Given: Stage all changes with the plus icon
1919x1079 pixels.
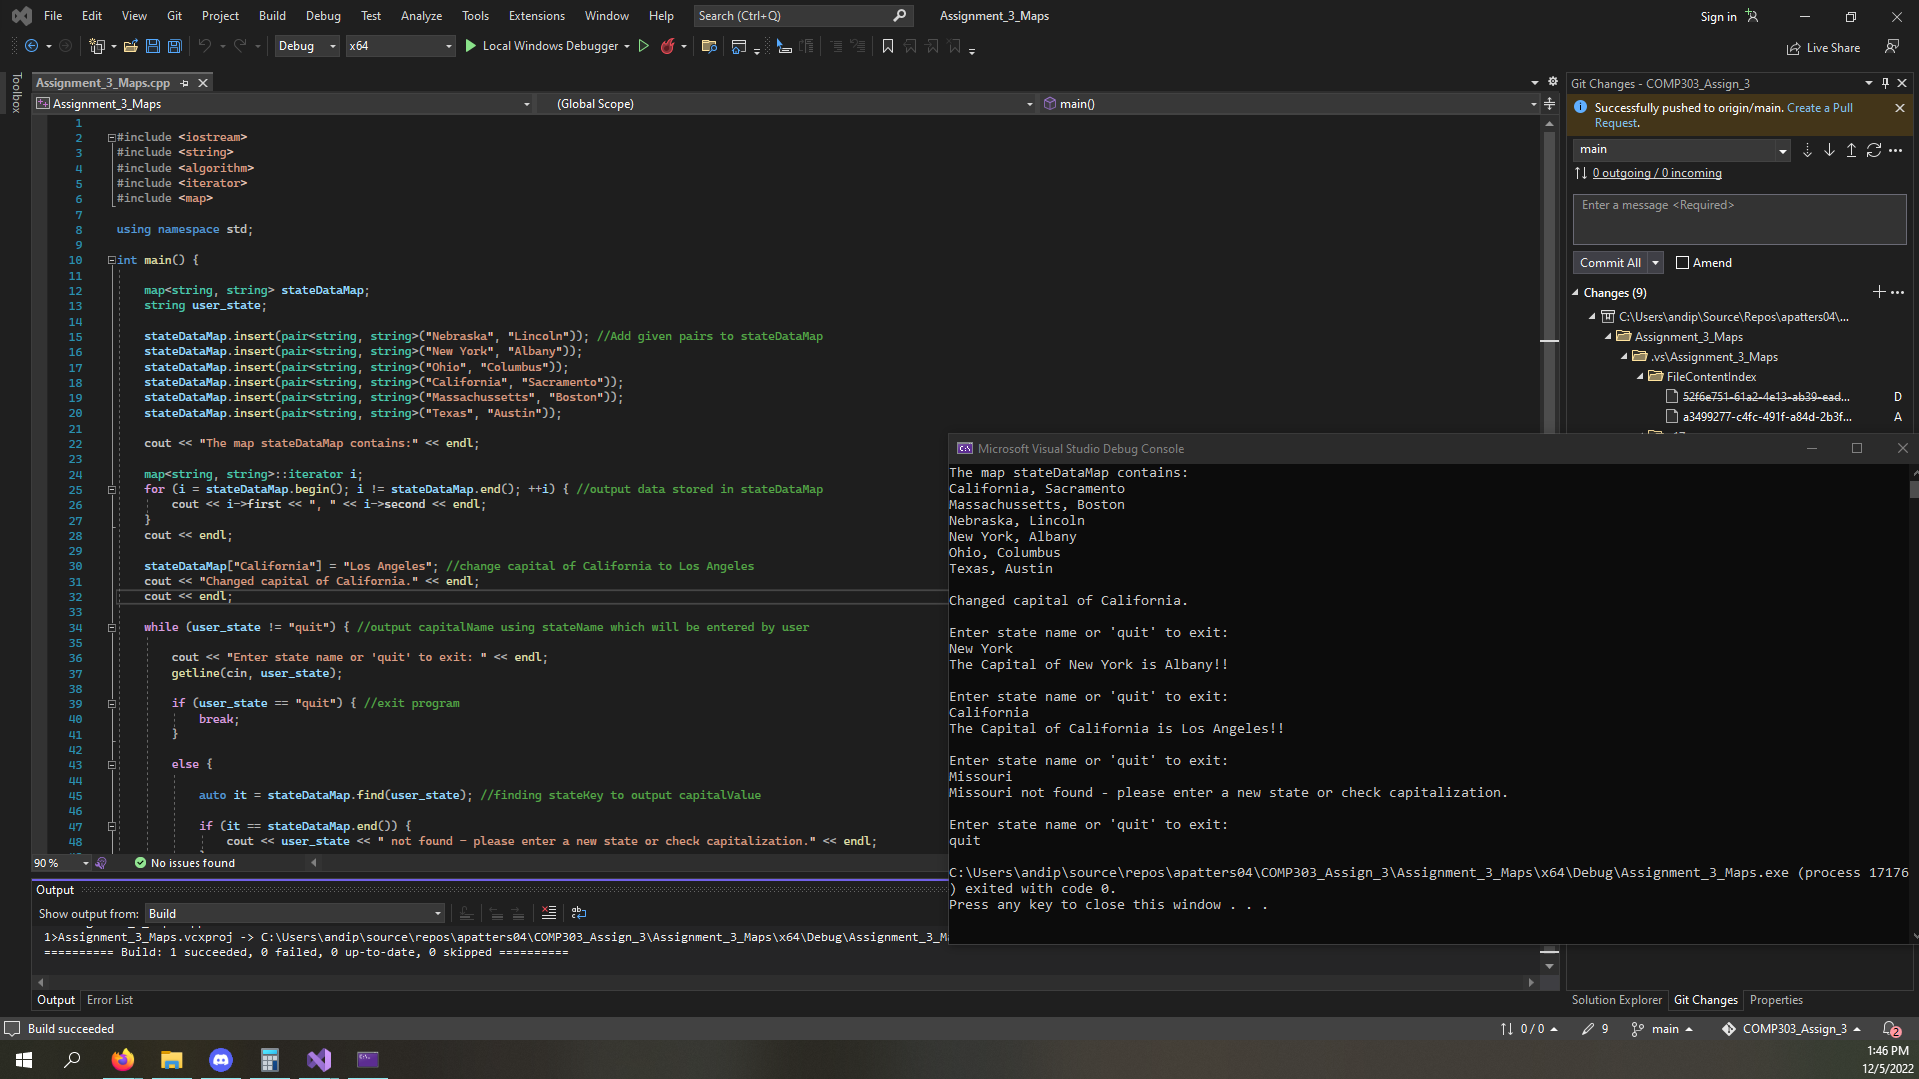Looking at the screenshot, I should pyautogui.click(x=1878, y=292).
